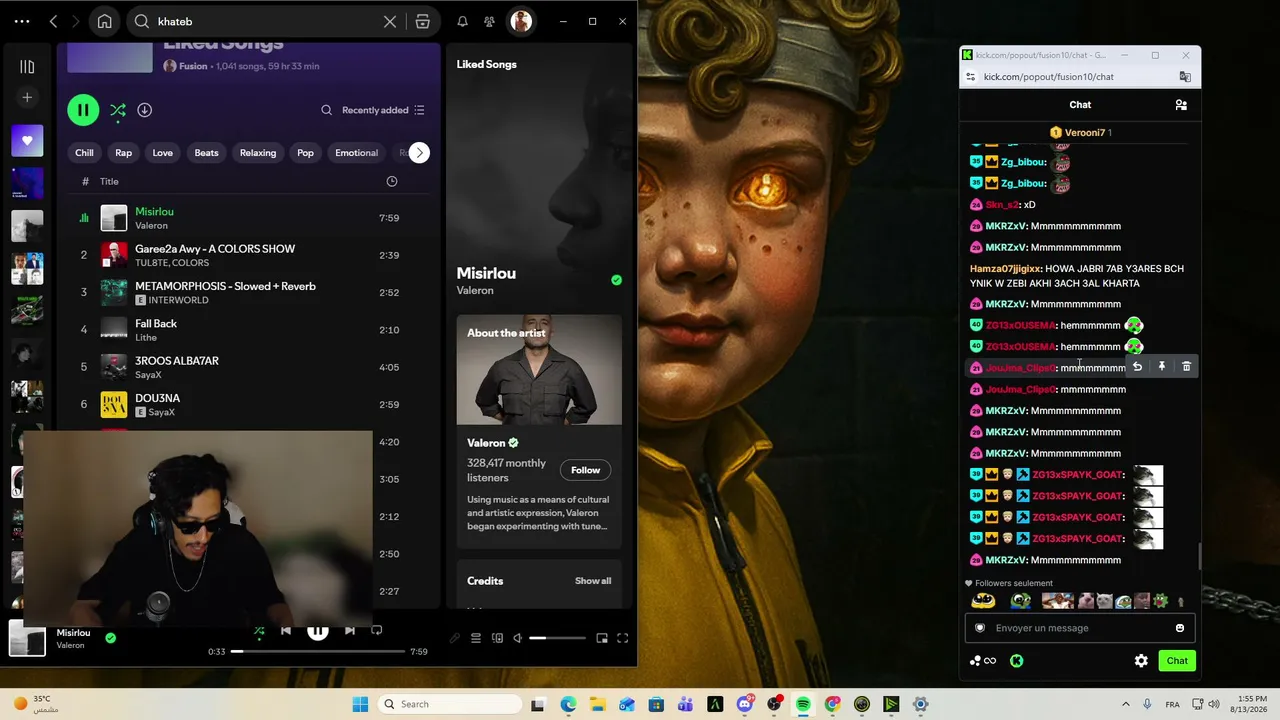The height and width of the screenshot is (720, 1280).
Task: Toggle repeat in the player bar
Action: 377,631
